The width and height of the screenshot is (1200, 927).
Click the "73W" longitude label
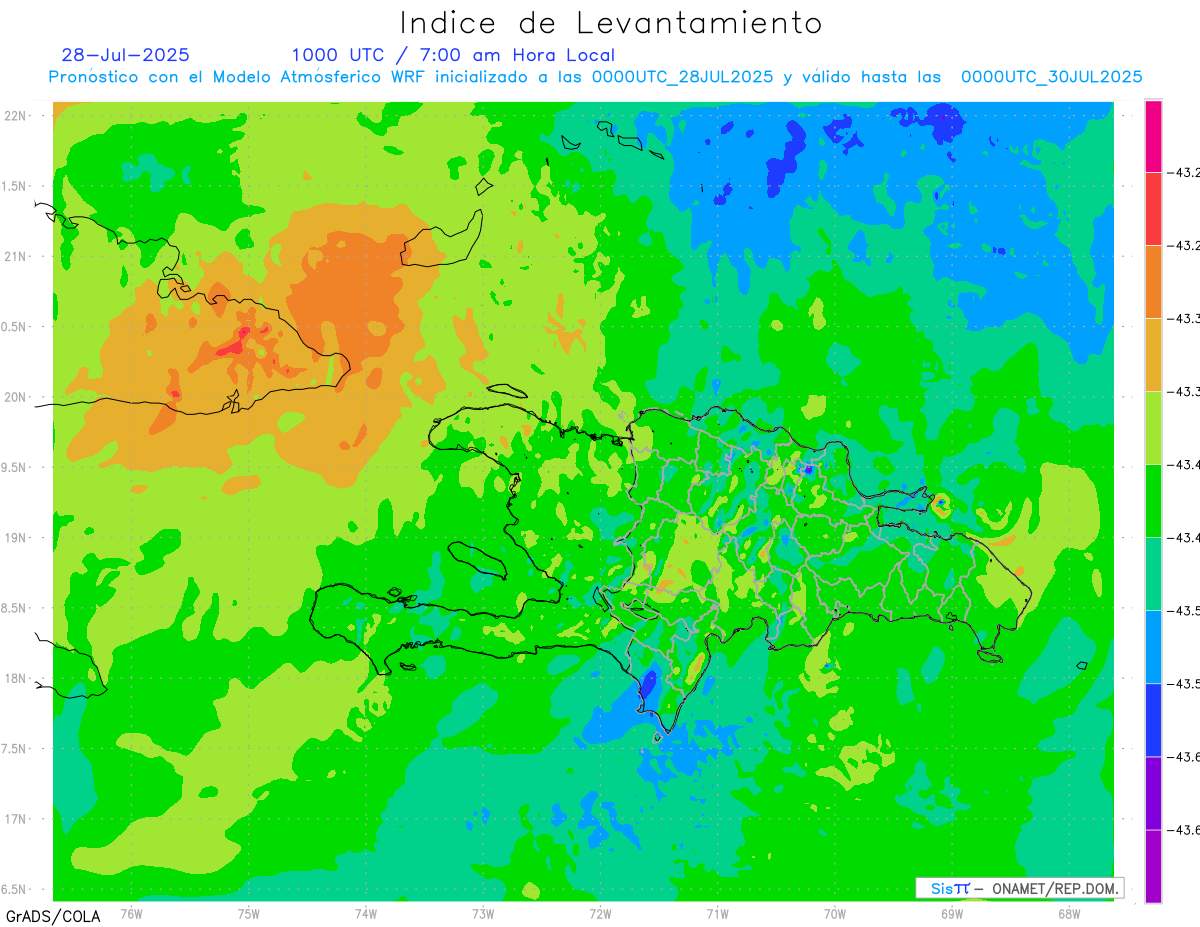483,913
